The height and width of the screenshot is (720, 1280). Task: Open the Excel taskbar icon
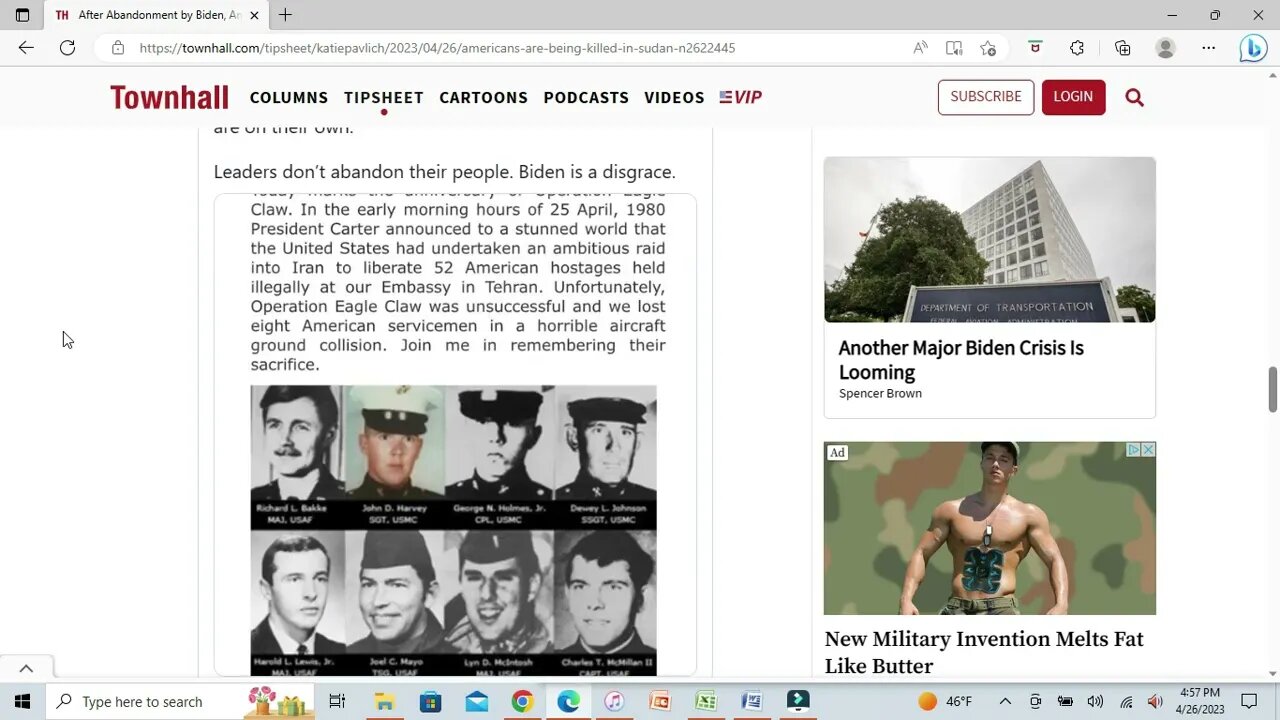(x=706, y=701)
